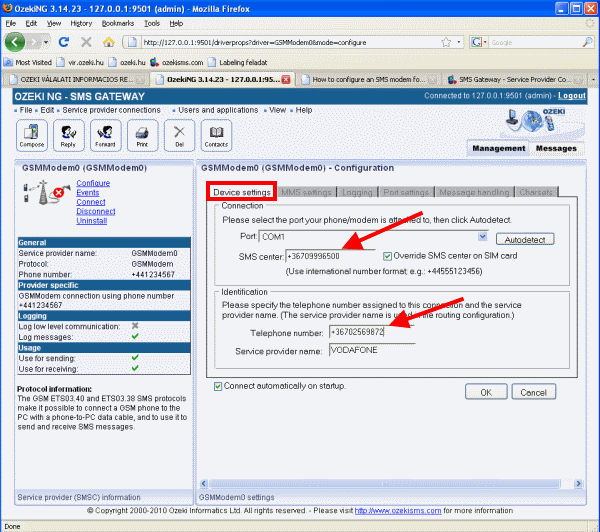Viewport: 600px width, 532px height.
Task: Open the Contacts toolbar icon
Action: click(216, 135)
